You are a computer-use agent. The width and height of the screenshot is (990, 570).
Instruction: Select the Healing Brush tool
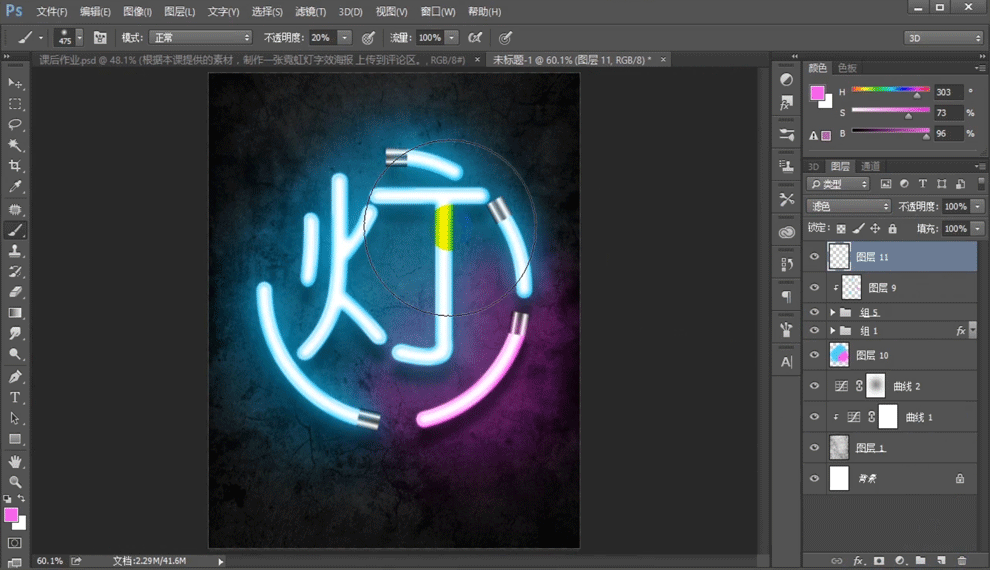(15, 209)
